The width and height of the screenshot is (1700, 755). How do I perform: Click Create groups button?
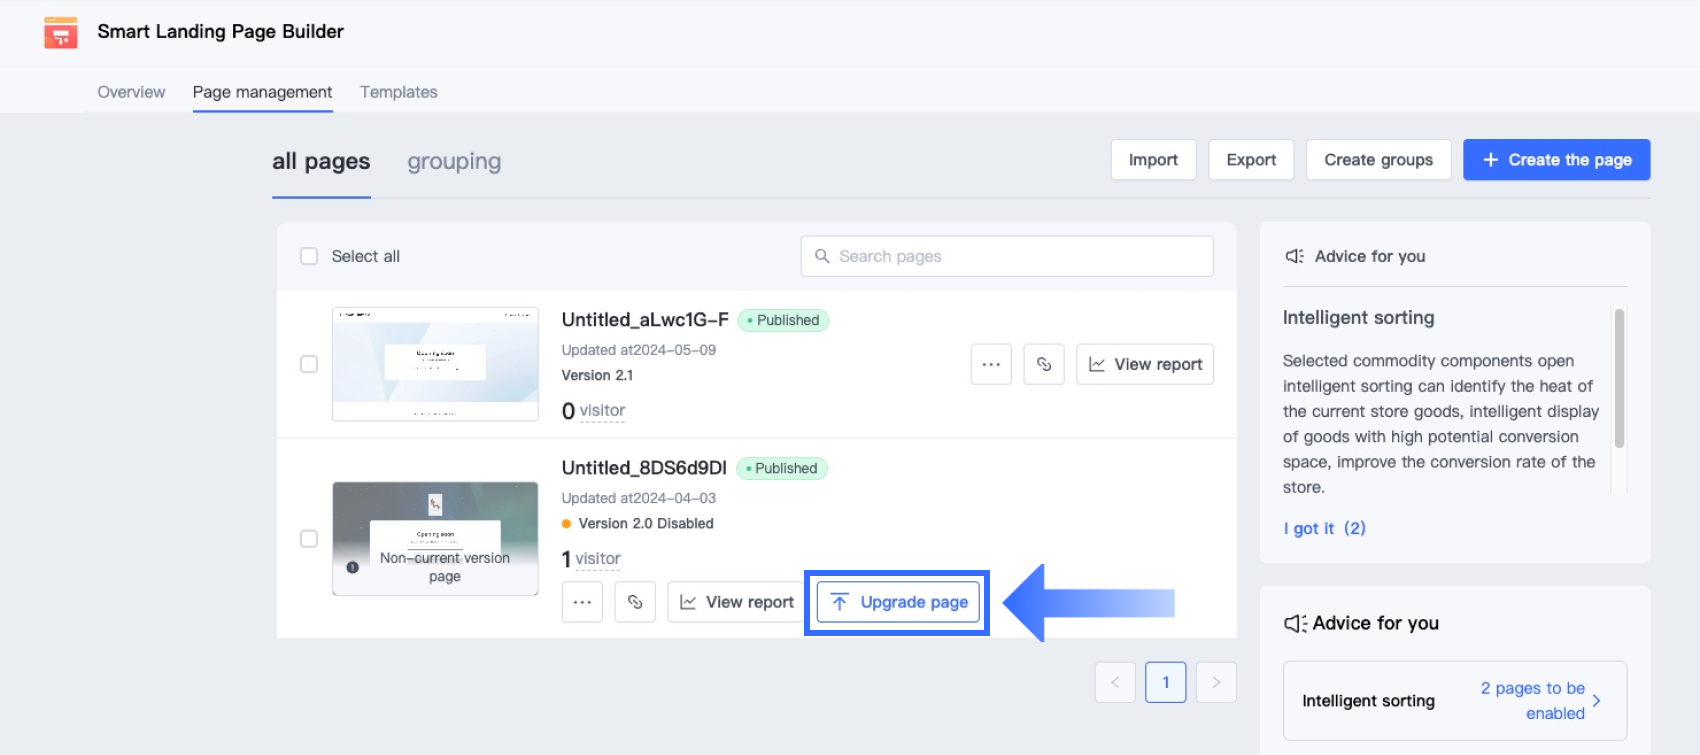(1378, 160)
